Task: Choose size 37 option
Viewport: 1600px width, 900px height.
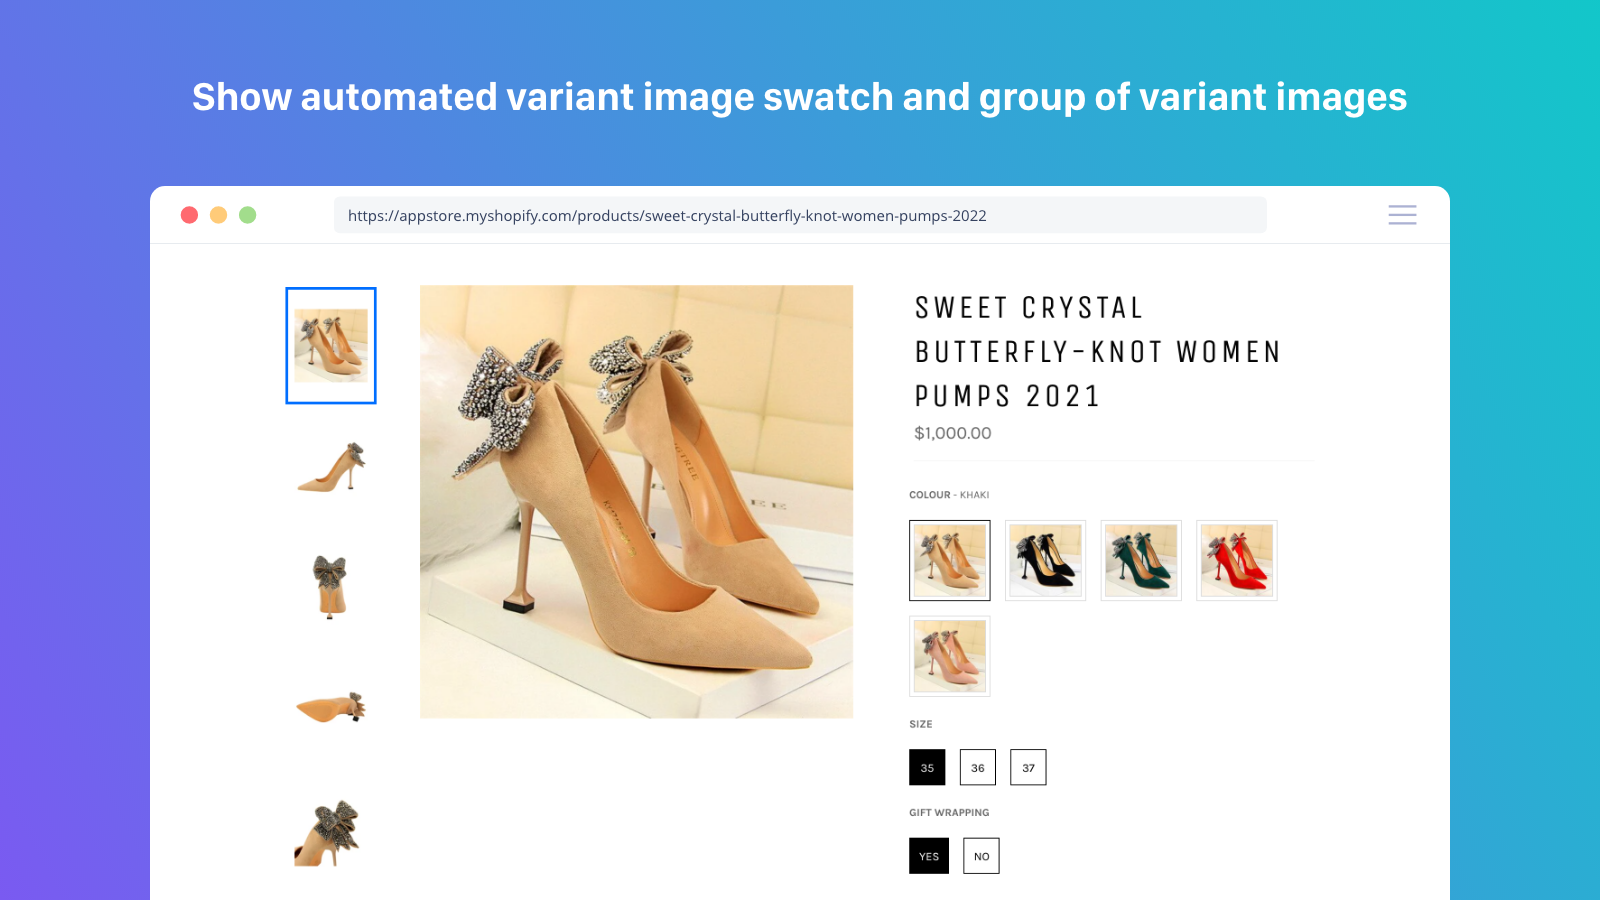Action: (x=1028, y=767)
